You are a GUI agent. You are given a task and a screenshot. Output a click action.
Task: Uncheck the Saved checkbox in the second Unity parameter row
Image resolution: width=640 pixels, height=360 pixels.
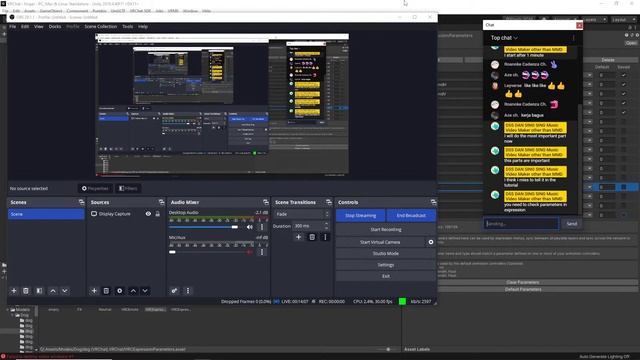pos(624,84)
